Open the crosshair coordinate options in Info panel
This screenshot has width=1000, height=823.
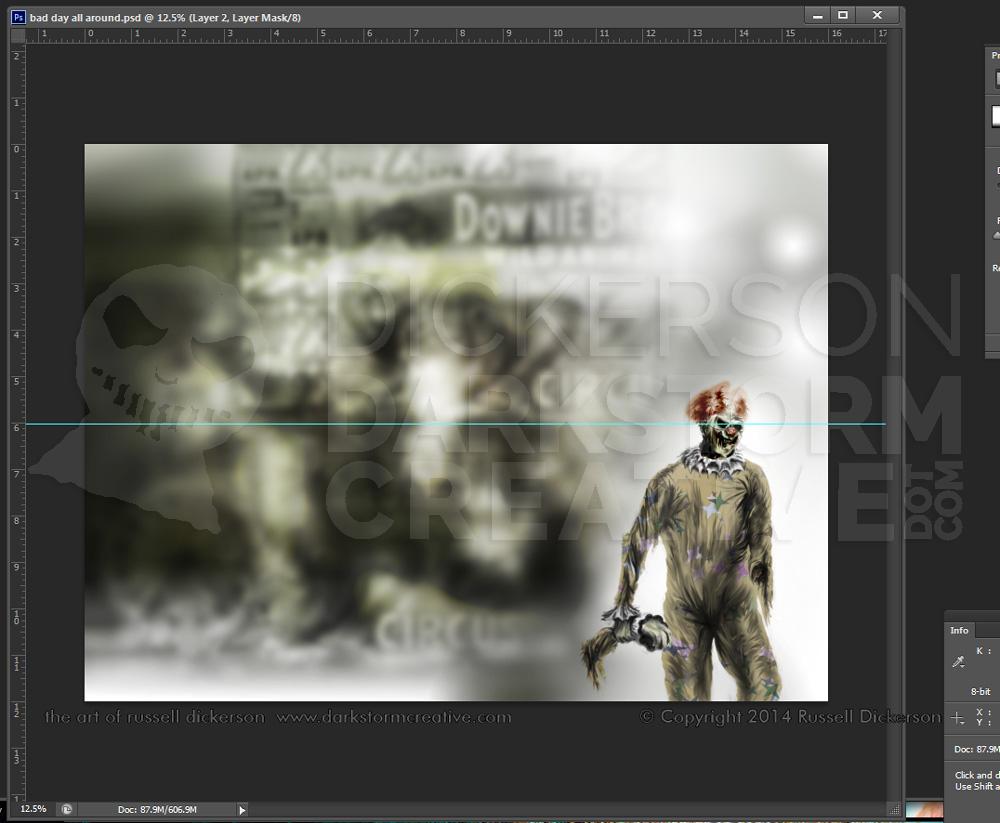tap(958, 718)
